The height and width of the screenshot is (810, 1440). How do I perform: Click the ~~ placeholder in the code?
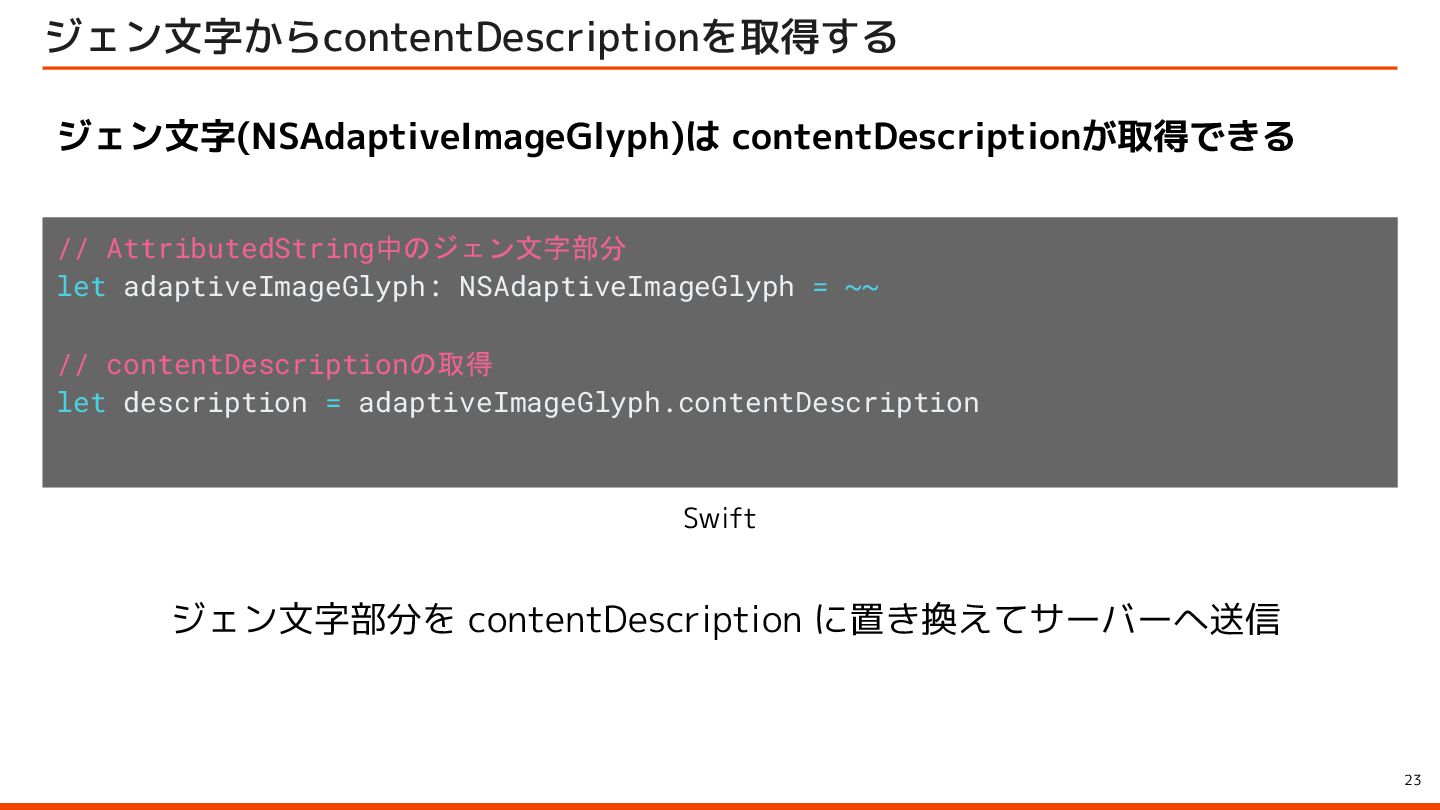click(861, 287)
